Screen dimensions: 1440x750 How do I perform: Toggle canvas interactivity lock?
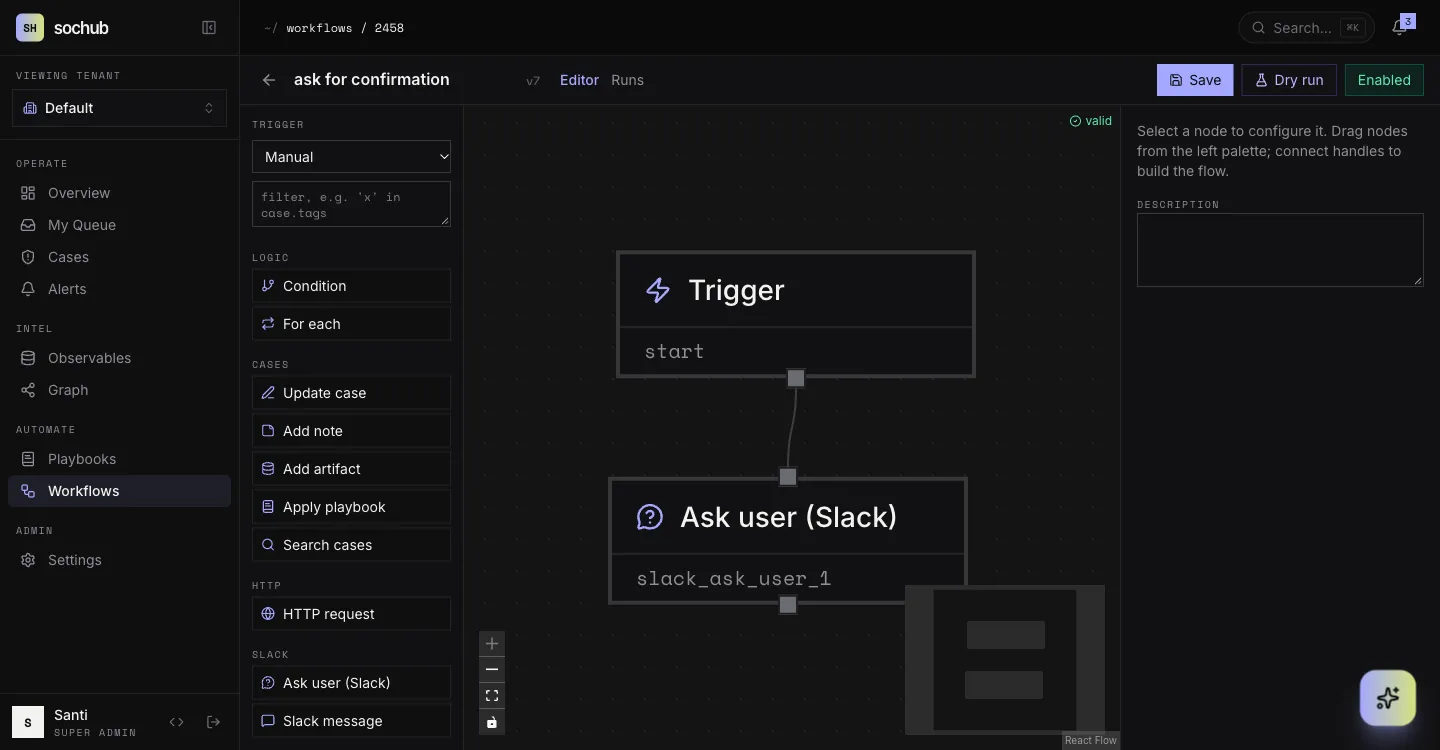[x=492, y=722]
